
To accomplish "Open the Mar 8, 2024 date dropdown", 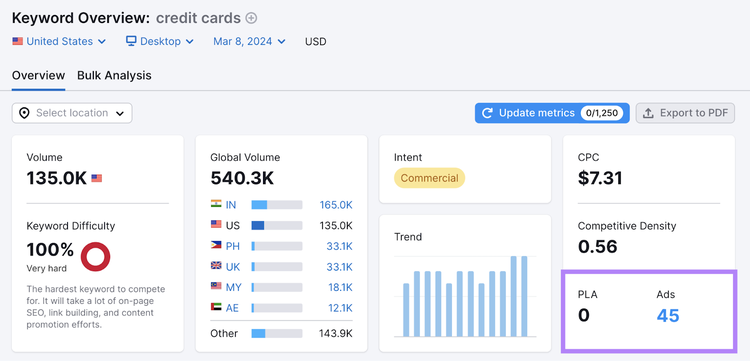I will coord(249,41).
